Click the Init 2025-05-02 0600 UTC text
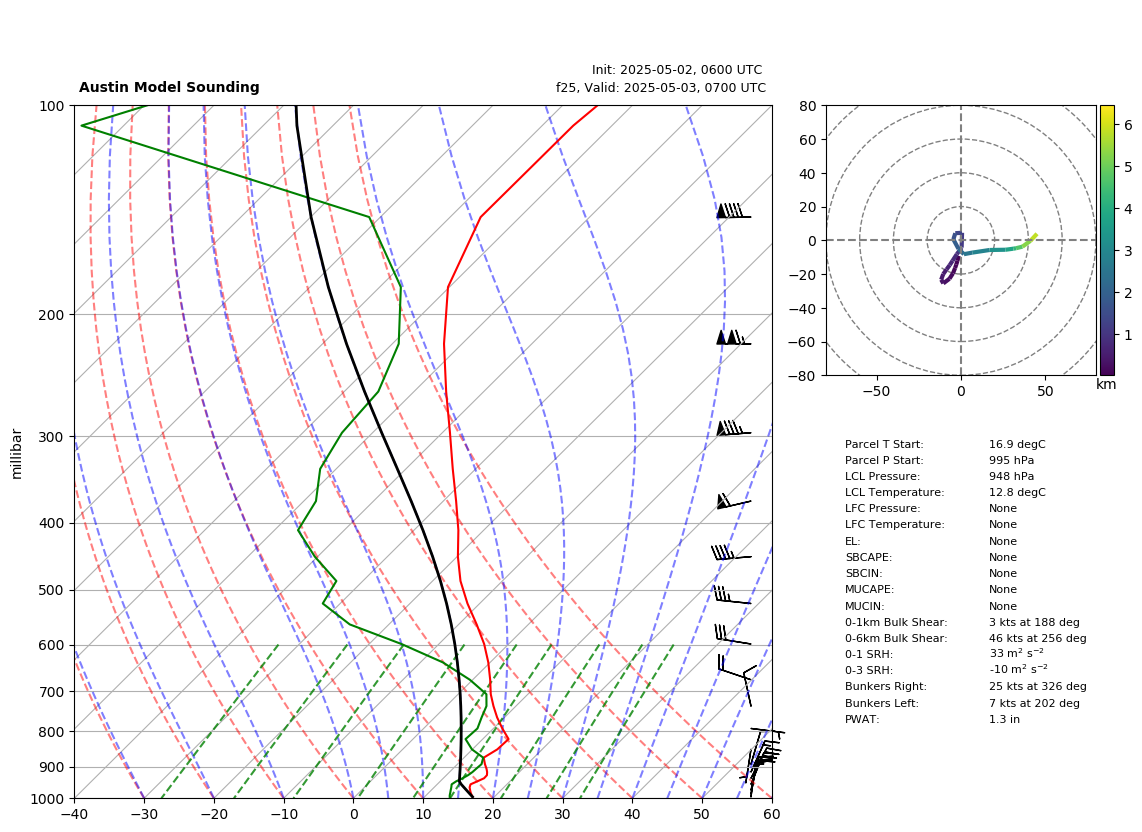The width and height of the screenshot is (1142, 832). 677,70
